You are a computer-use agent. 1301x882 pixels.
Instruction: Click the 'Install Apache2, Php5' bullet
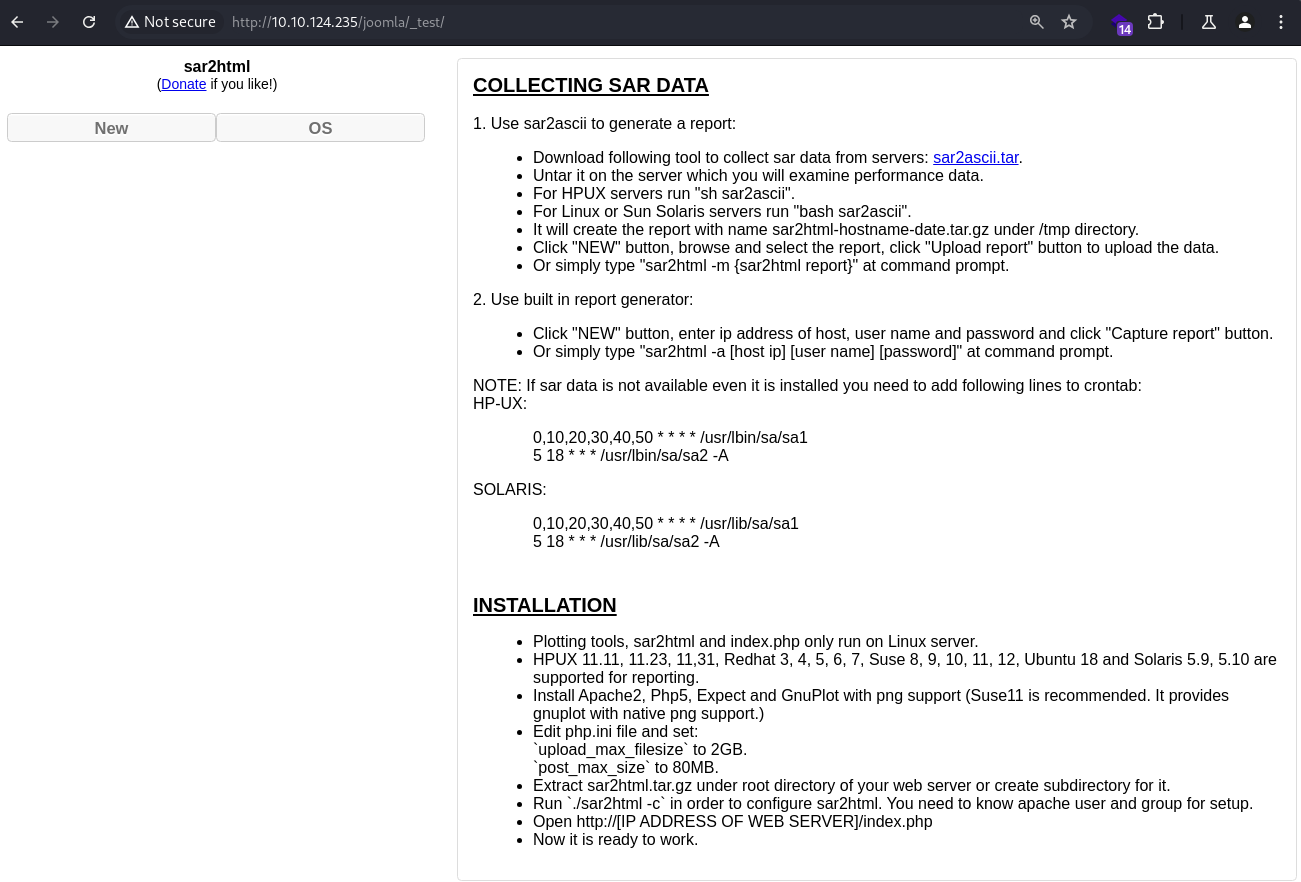[881, 704]
